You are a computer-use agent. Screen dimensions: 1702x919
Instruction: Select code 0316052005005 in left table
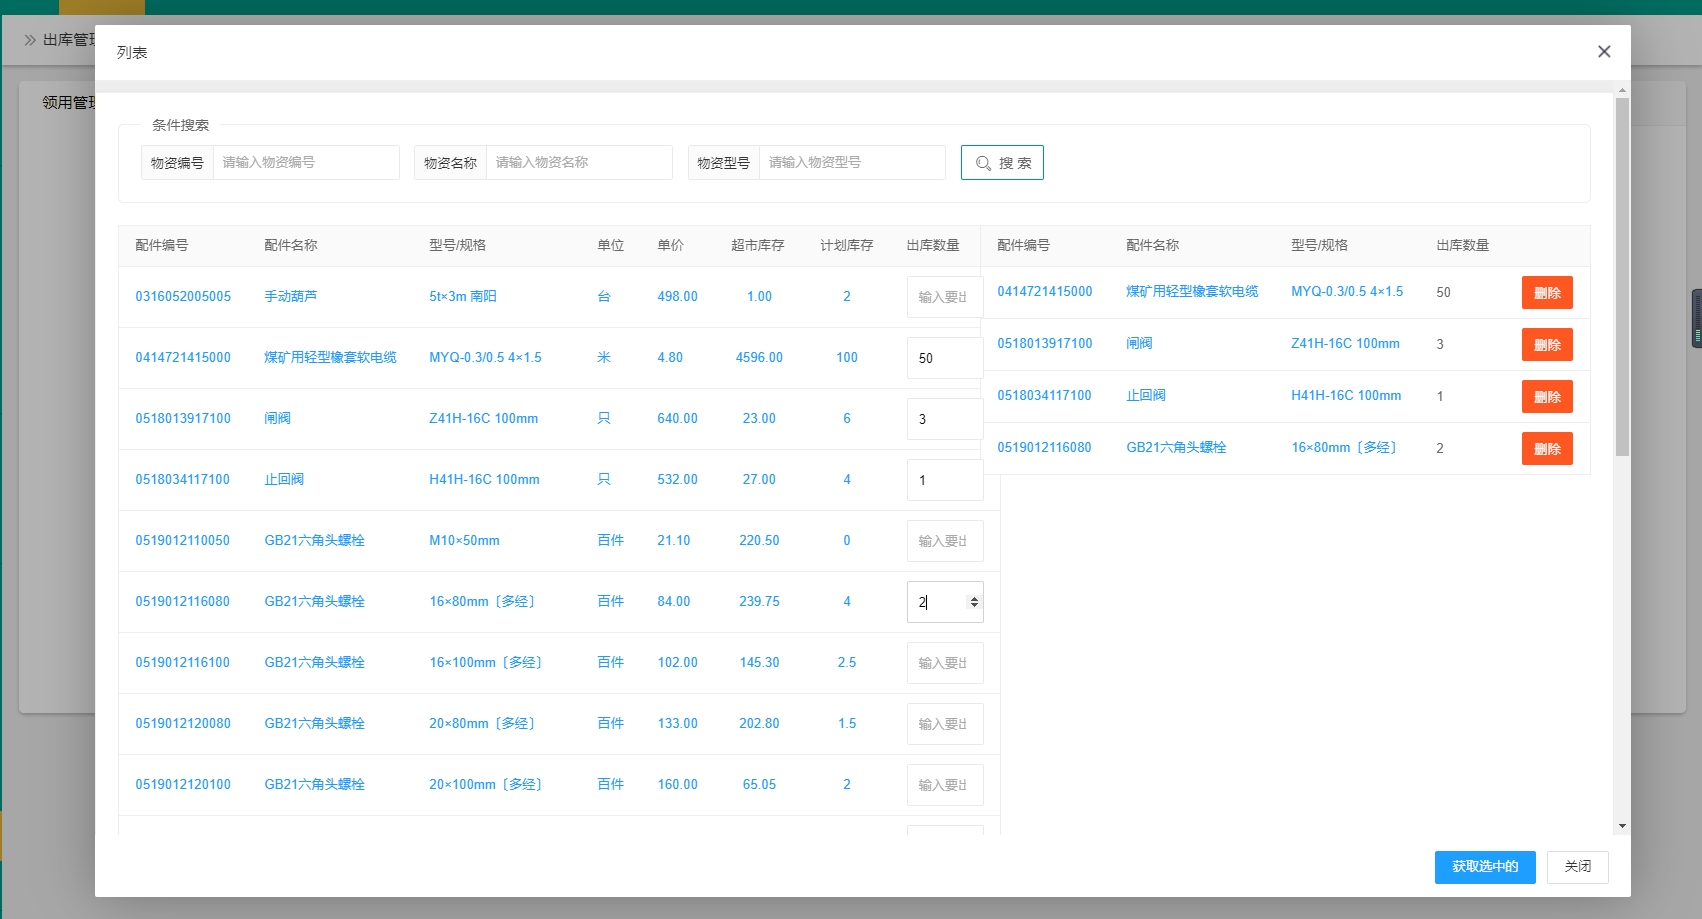point(183,297)
